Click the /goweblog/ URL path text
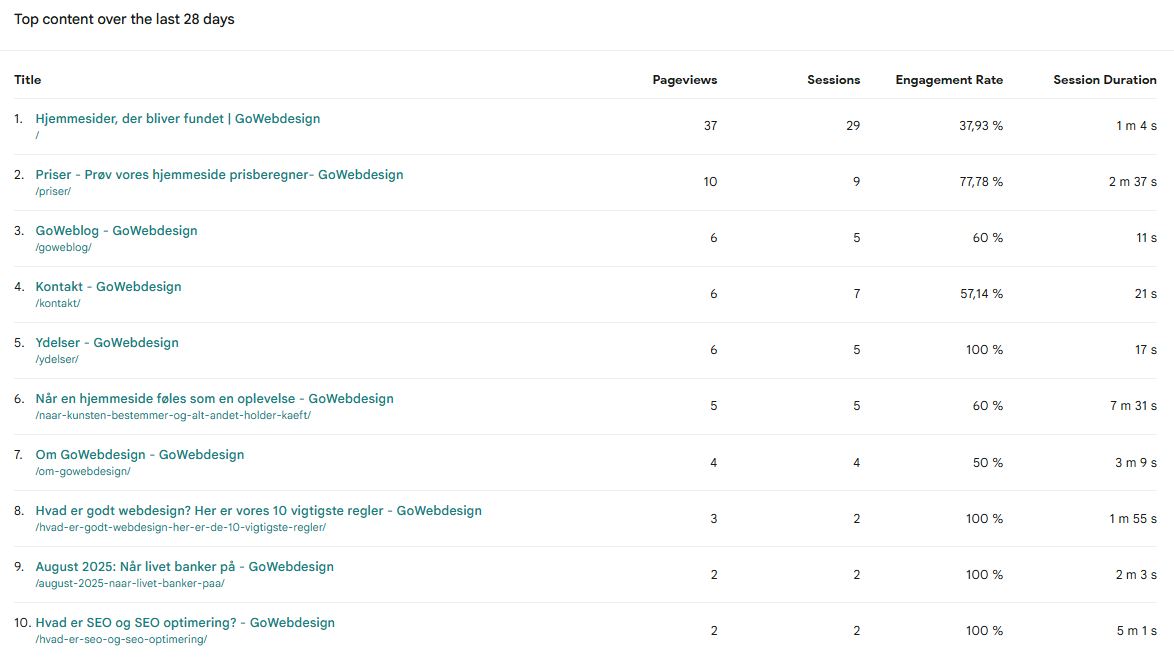 point(63,247)
